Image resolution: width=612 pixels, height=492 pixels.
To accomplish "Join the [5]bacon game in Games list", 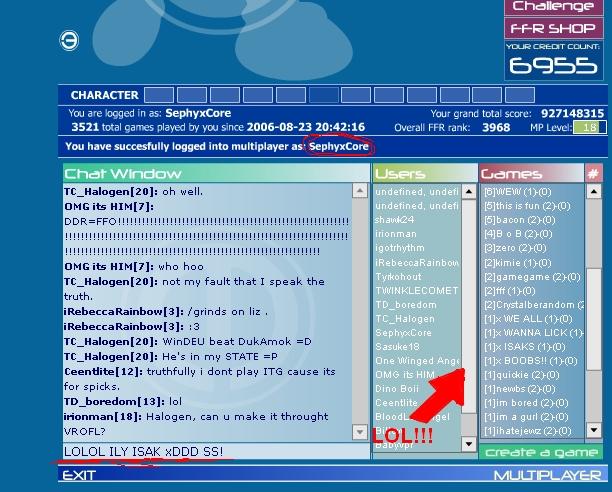I will (x=512, y=220).
